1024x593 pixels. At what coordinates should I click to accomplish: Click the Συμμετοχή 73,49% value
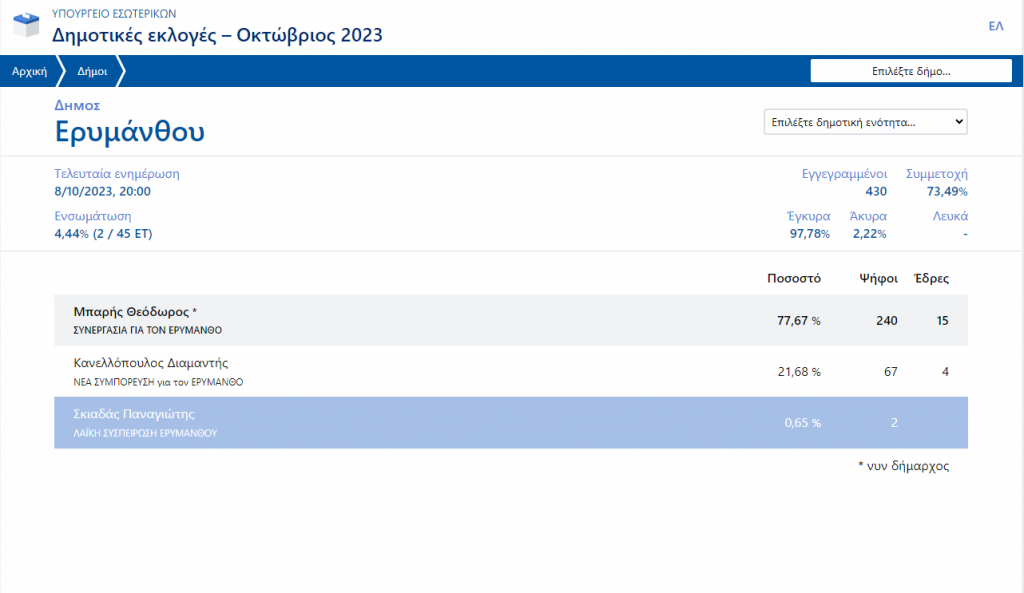click(x=947, y=191)
